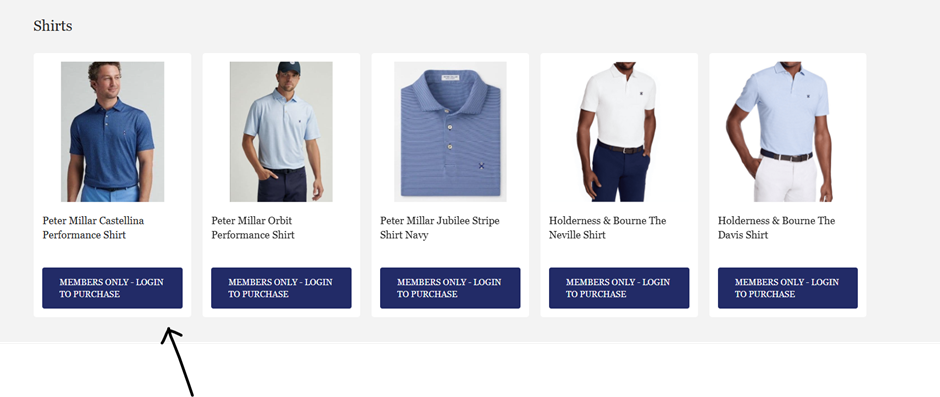Click Members Only login under the Neville shirt
The image size is (940, 397).
[x=619, y=288]
